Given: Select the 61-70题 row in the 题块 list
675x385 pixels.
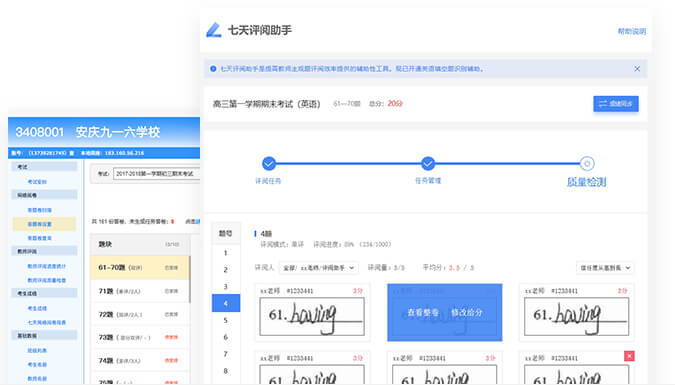Looking at the screenshot, I should click(139, 267).
